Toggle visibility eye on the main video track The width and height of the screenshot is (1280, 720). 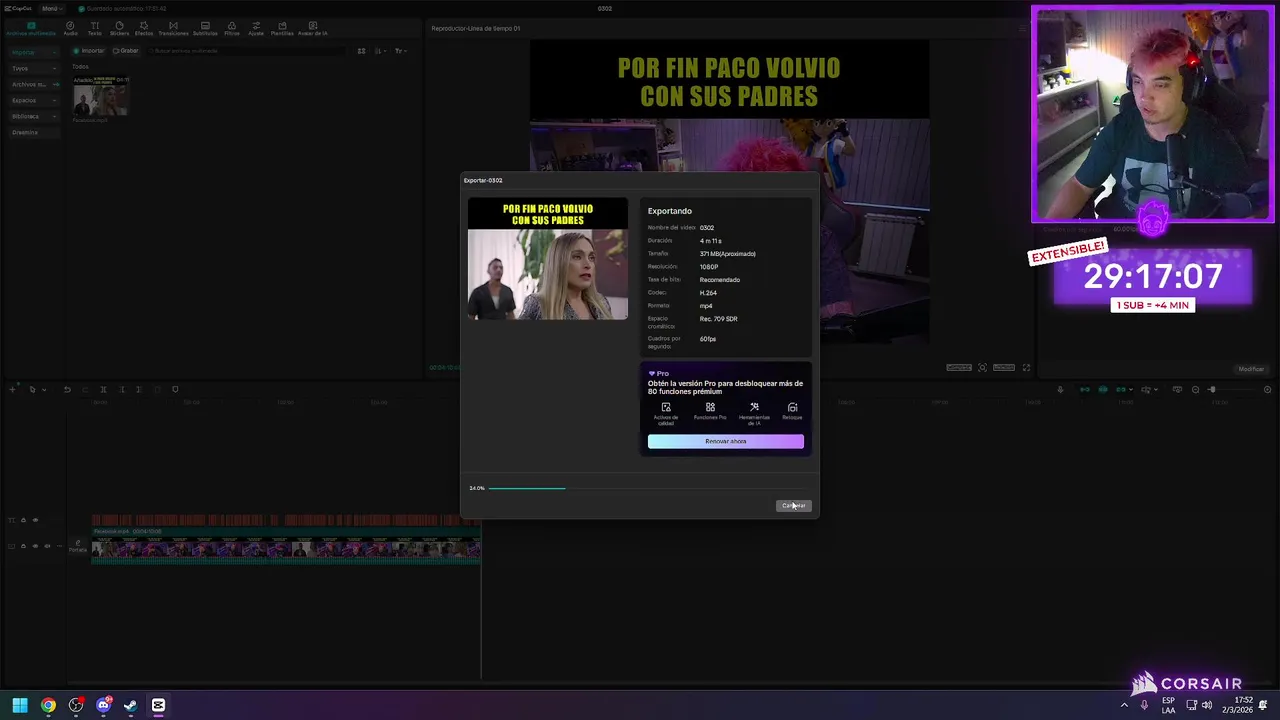tap(35, 546)
